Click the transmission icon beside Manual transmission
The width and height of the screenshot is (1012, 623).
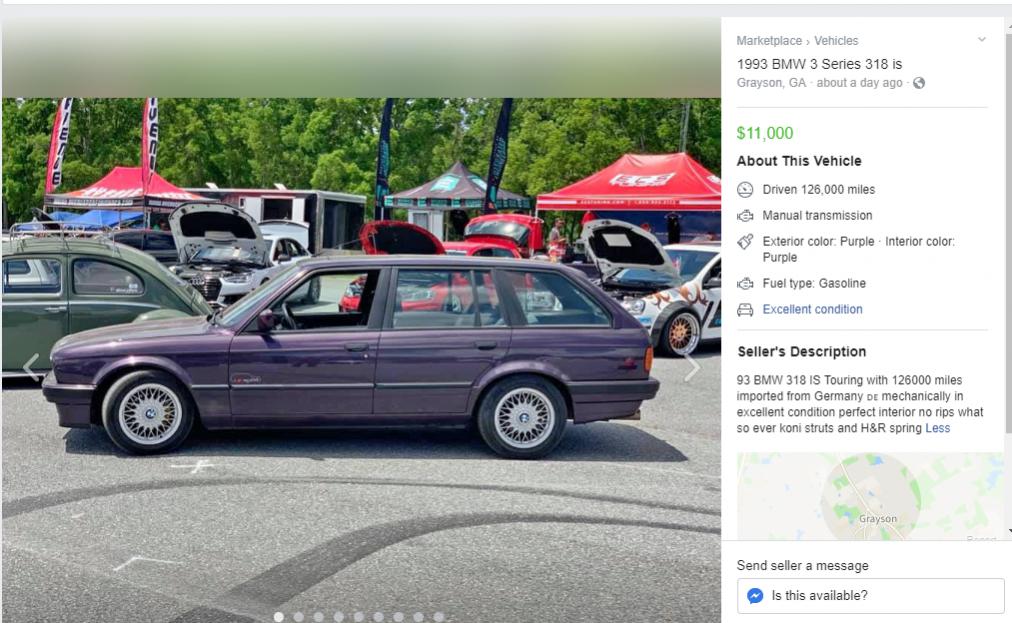pyautogui.click(x=745, y=215)
